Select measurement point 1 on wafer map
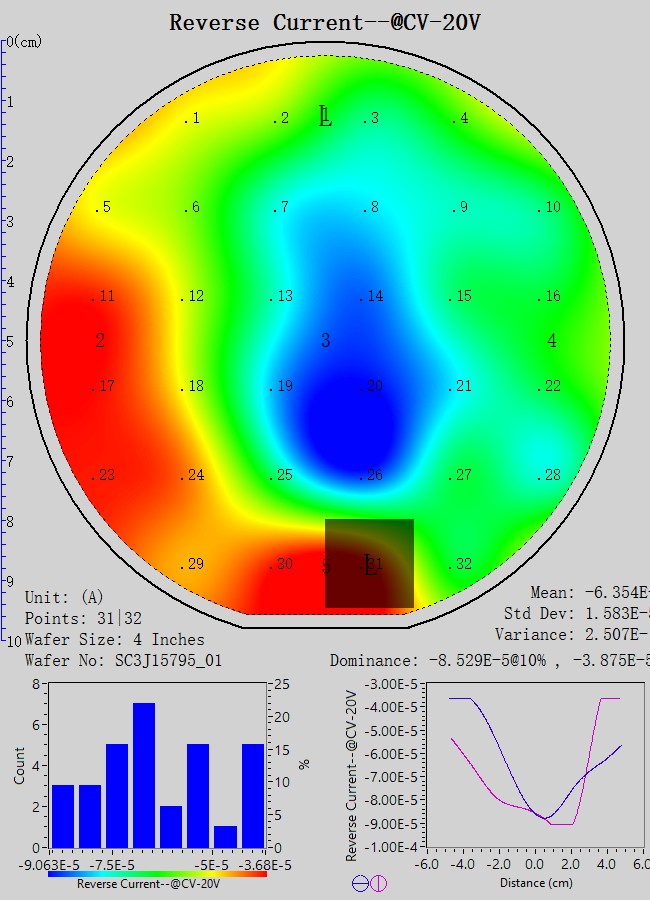Image resolution: width=650 pixels, height=900 pixels. pyautogui.click(x=192, y=119)
